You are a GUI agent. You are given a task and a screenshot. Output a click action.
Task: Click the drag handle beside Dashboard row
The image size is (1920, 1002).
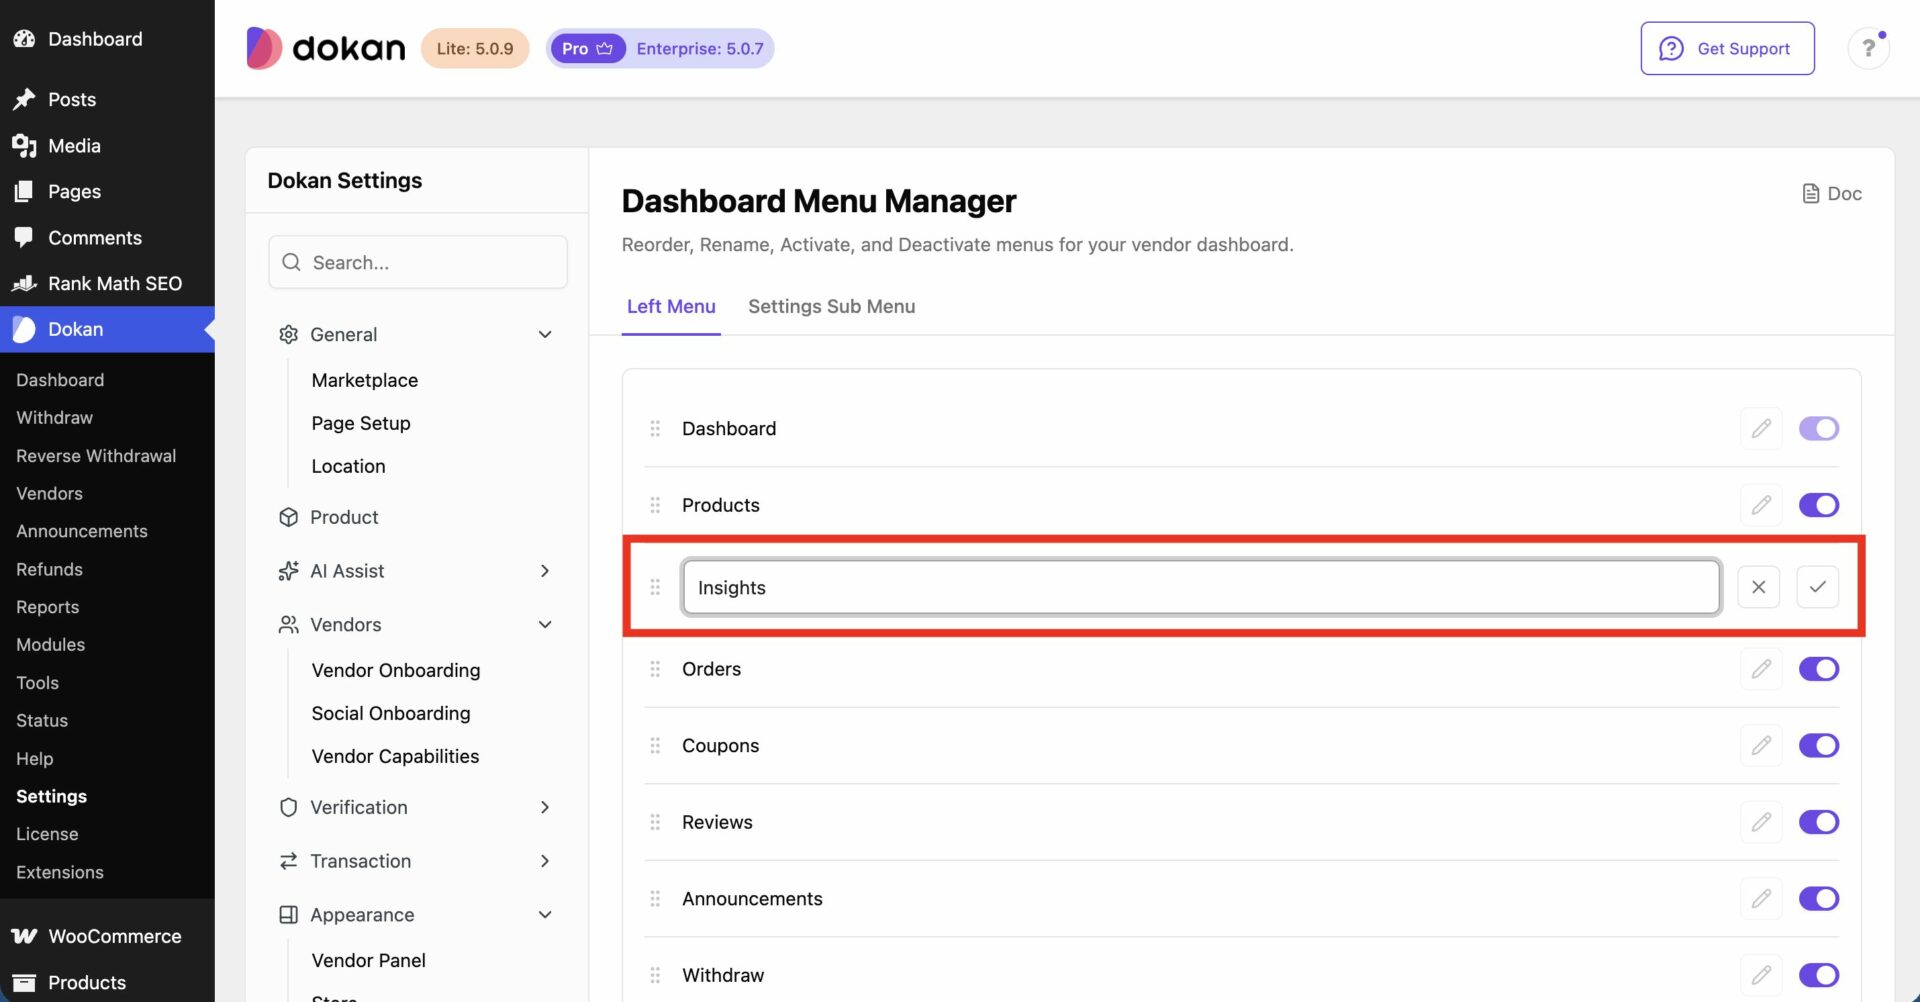655,429
